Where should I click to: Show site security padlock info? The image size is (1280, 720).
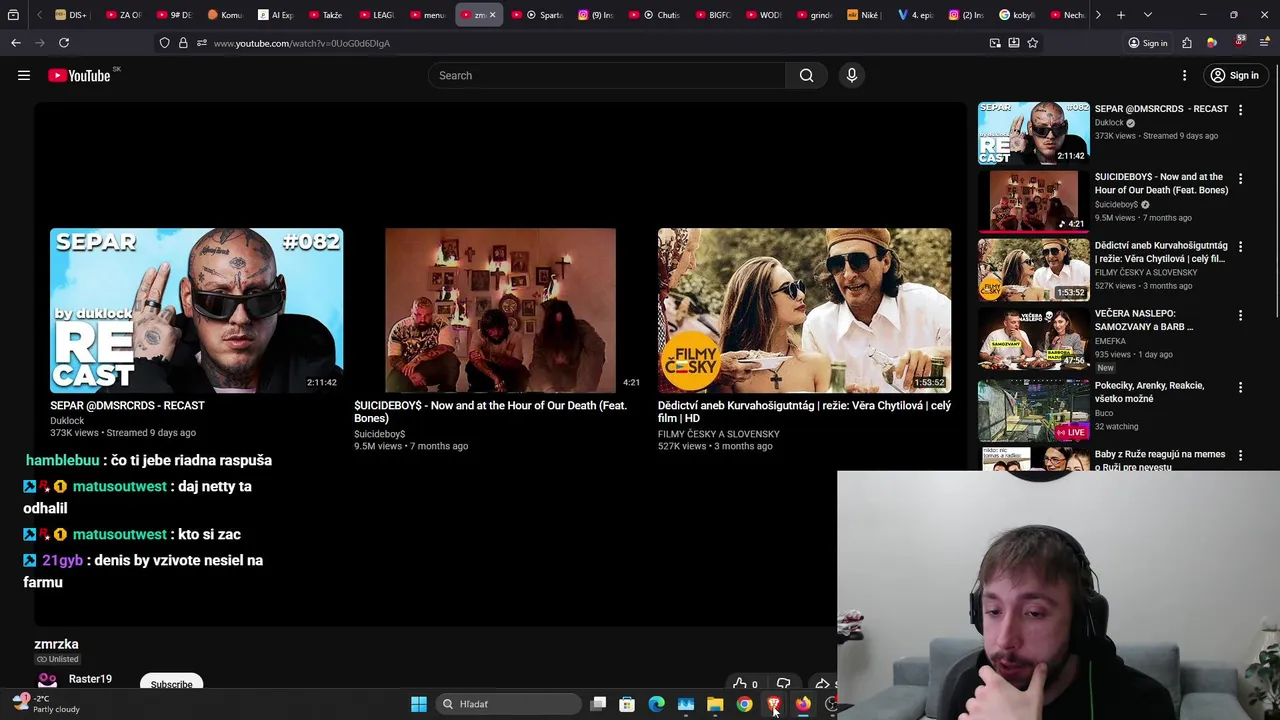point(183,43)
